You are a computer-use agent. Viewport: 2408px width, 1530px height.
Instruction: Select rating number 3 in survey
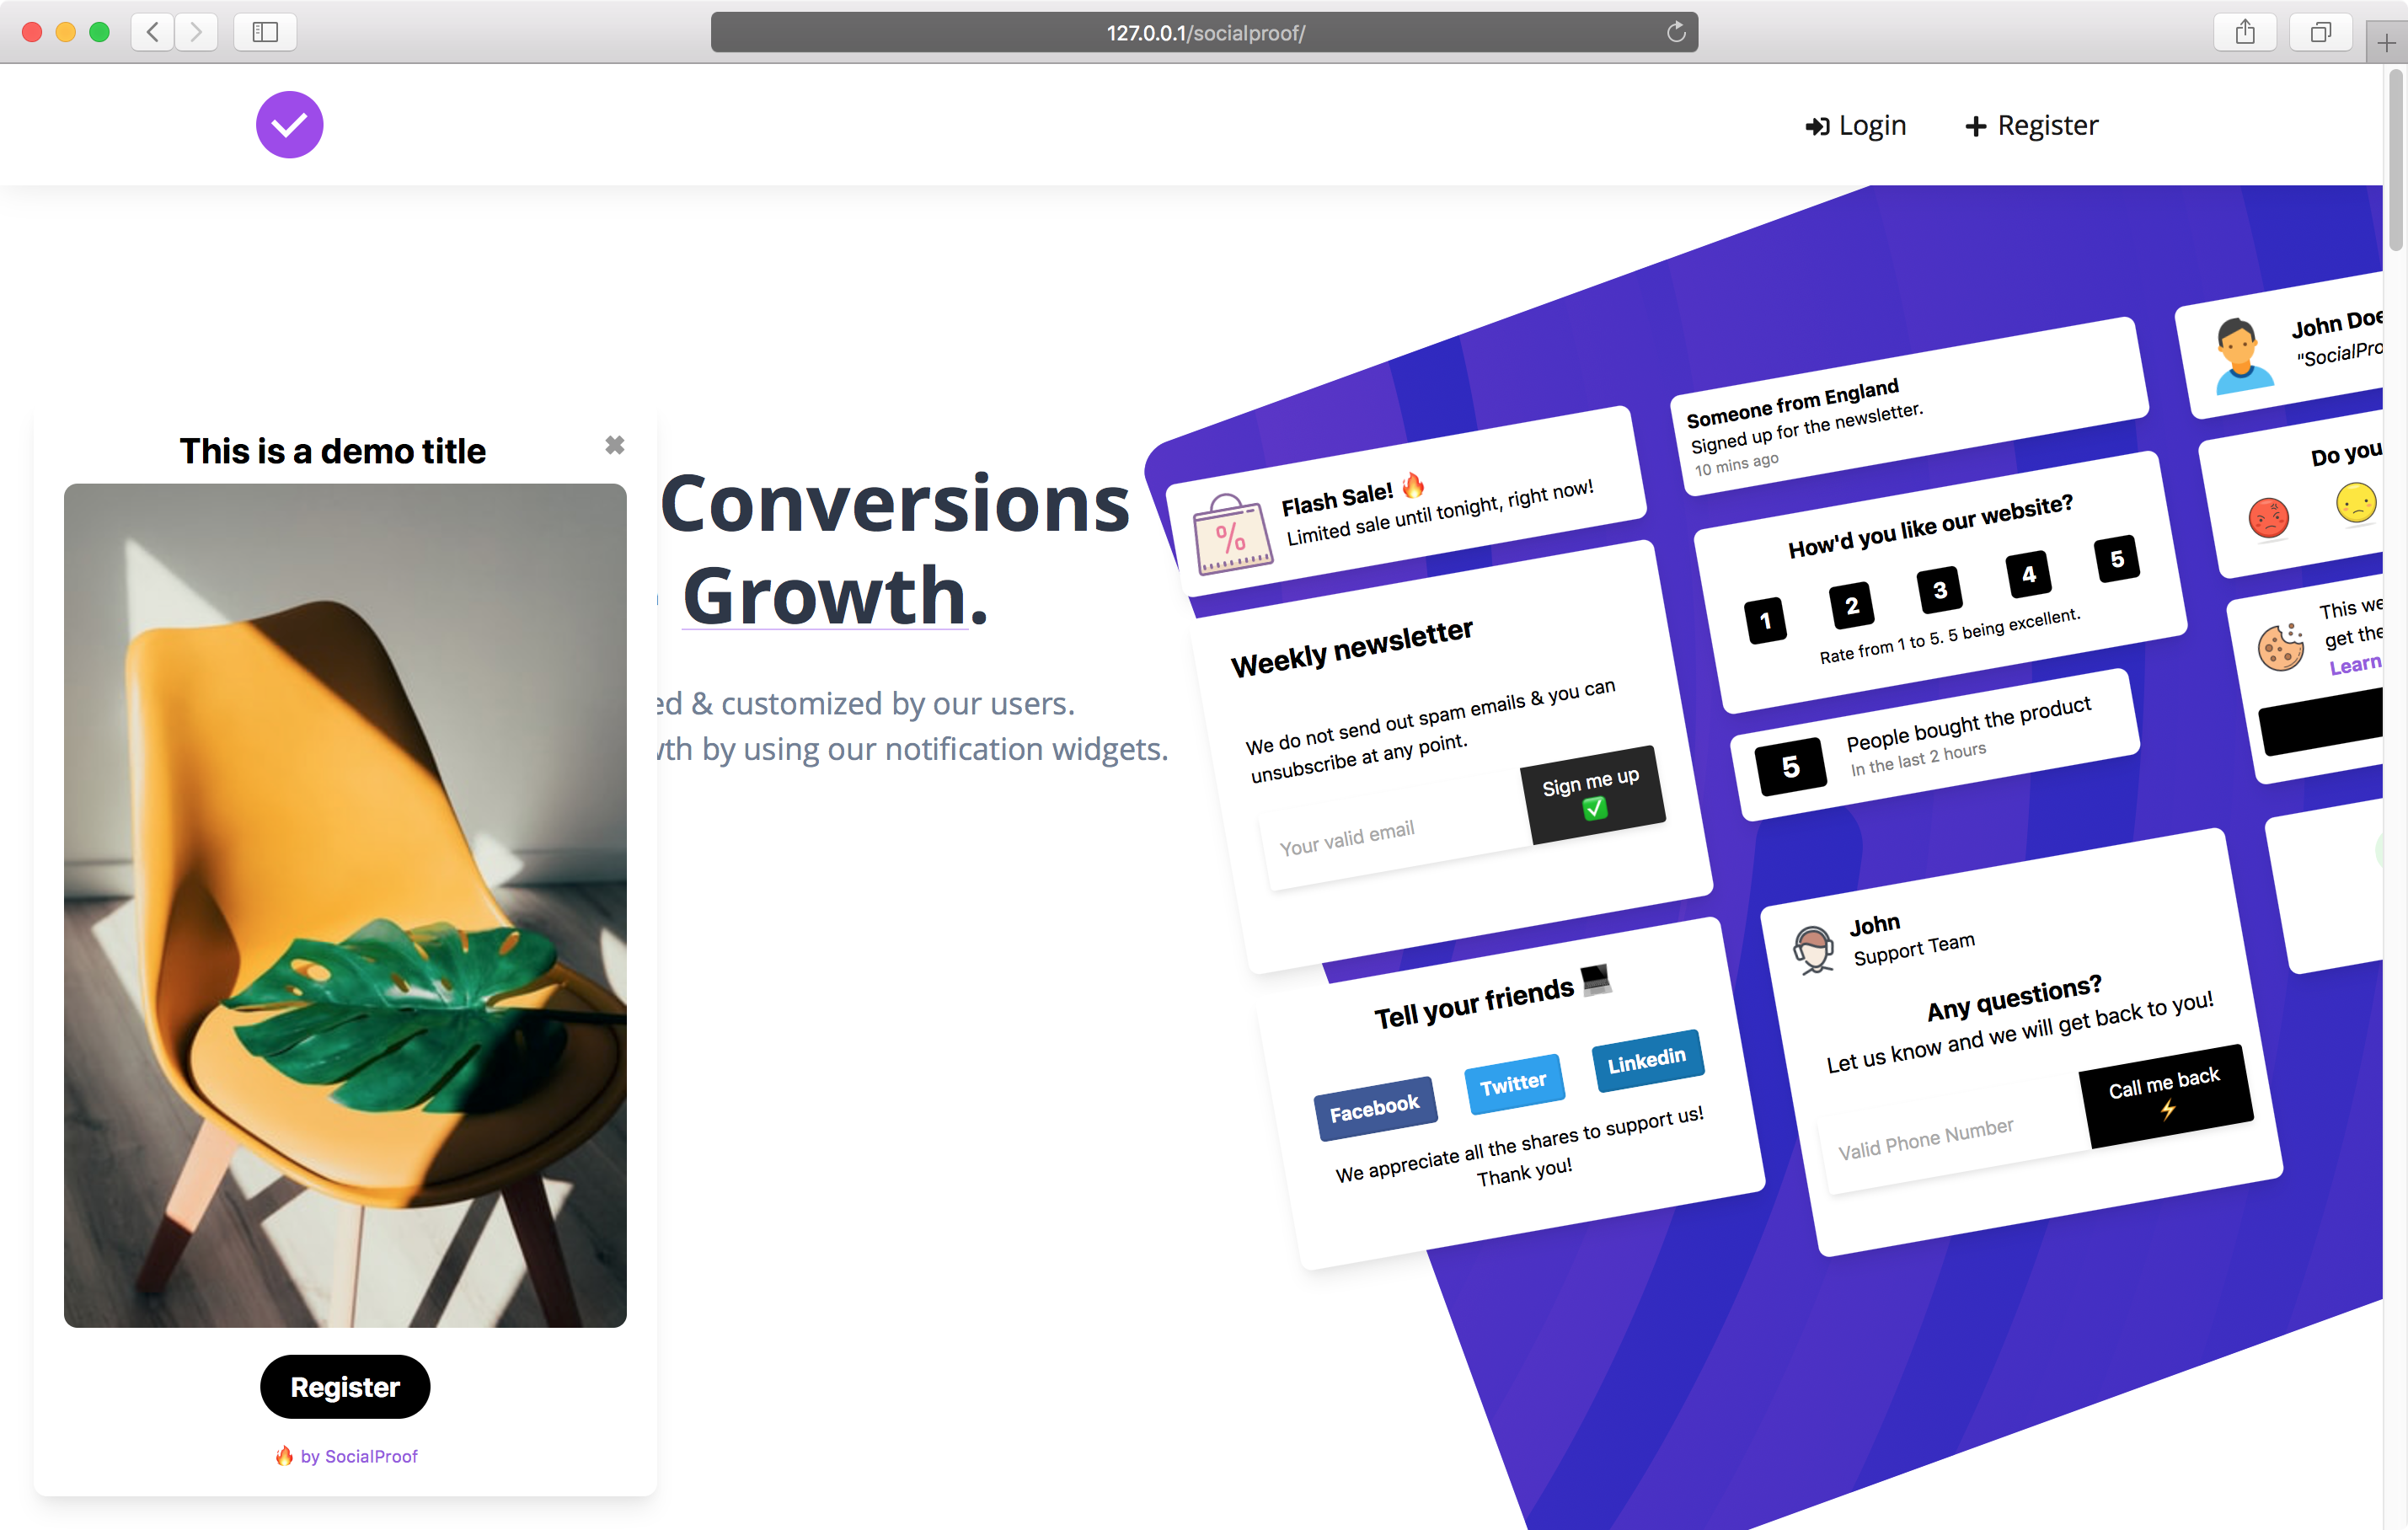1939,590
